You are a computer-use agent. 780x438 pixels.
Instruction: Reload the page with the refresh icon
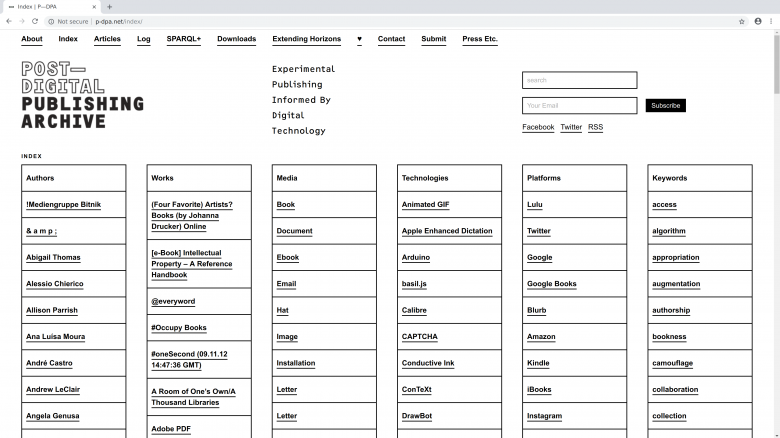[36, 20]
